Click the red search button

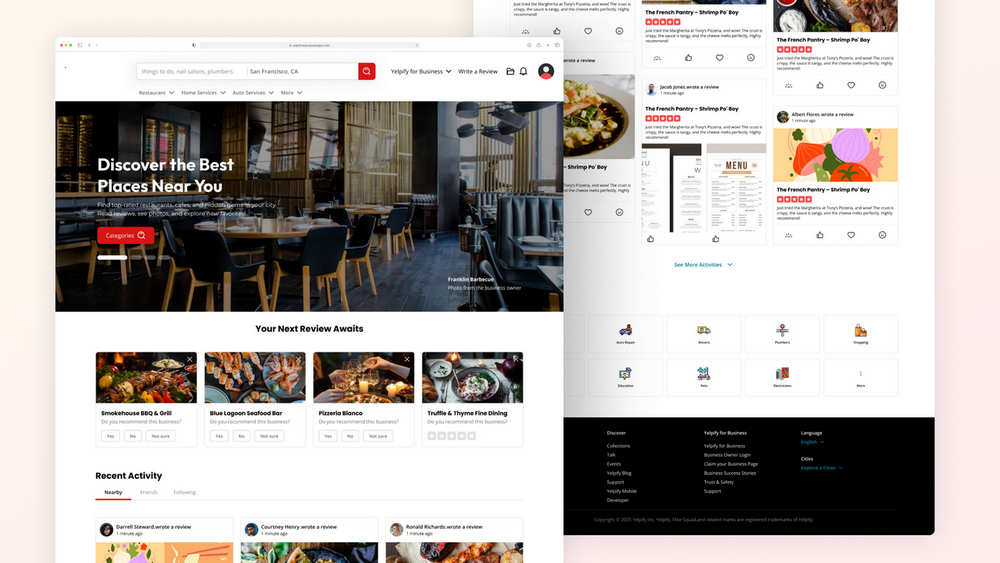coord(366,71)
